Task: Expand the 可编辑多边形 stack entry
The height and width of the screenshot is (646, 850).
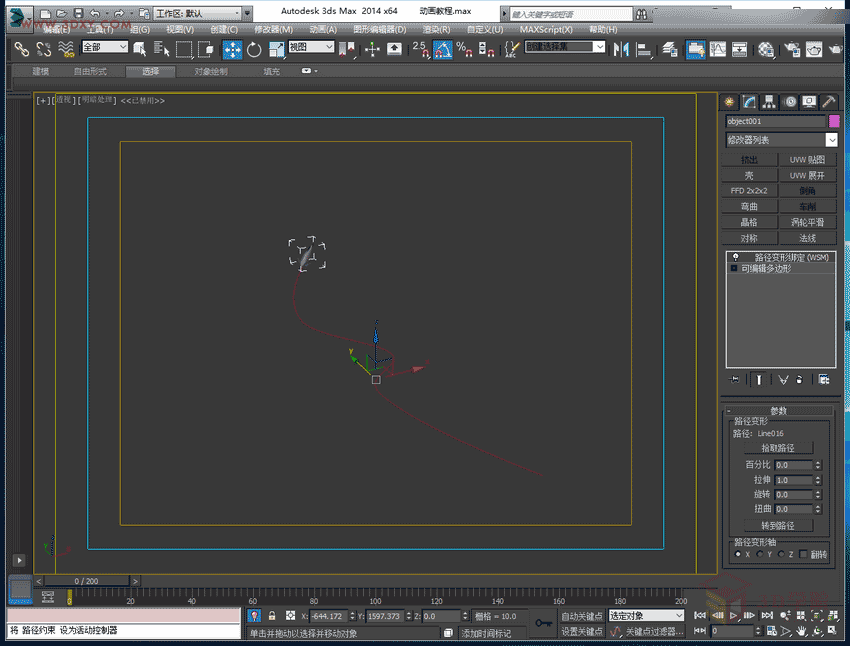Action: 734,268
